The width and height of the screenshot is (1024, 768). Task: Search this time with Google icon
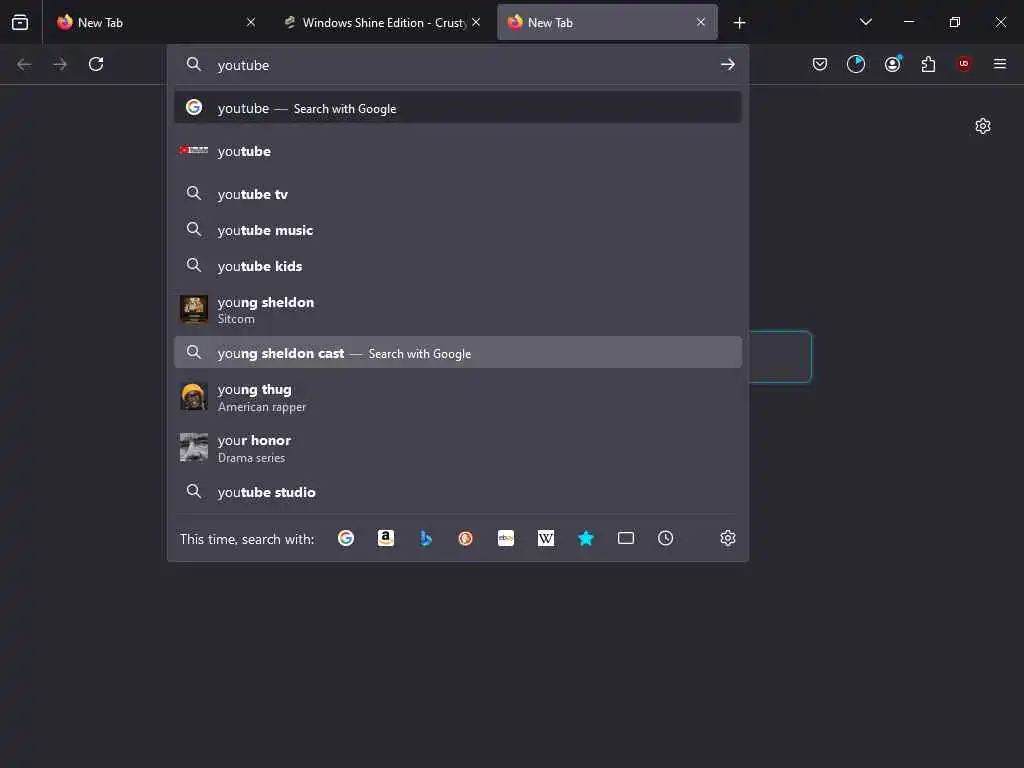coord(346,538)
